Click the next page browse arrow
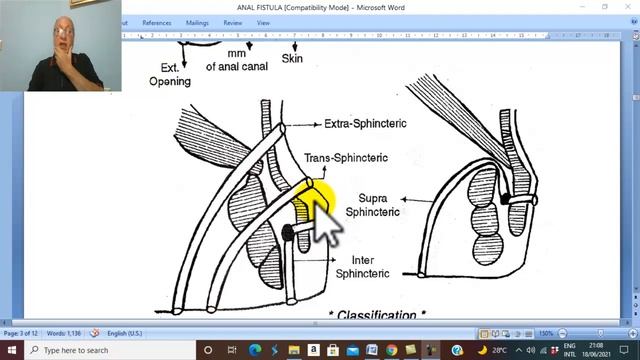Screen dimensions: 640x360 point(636,313)
